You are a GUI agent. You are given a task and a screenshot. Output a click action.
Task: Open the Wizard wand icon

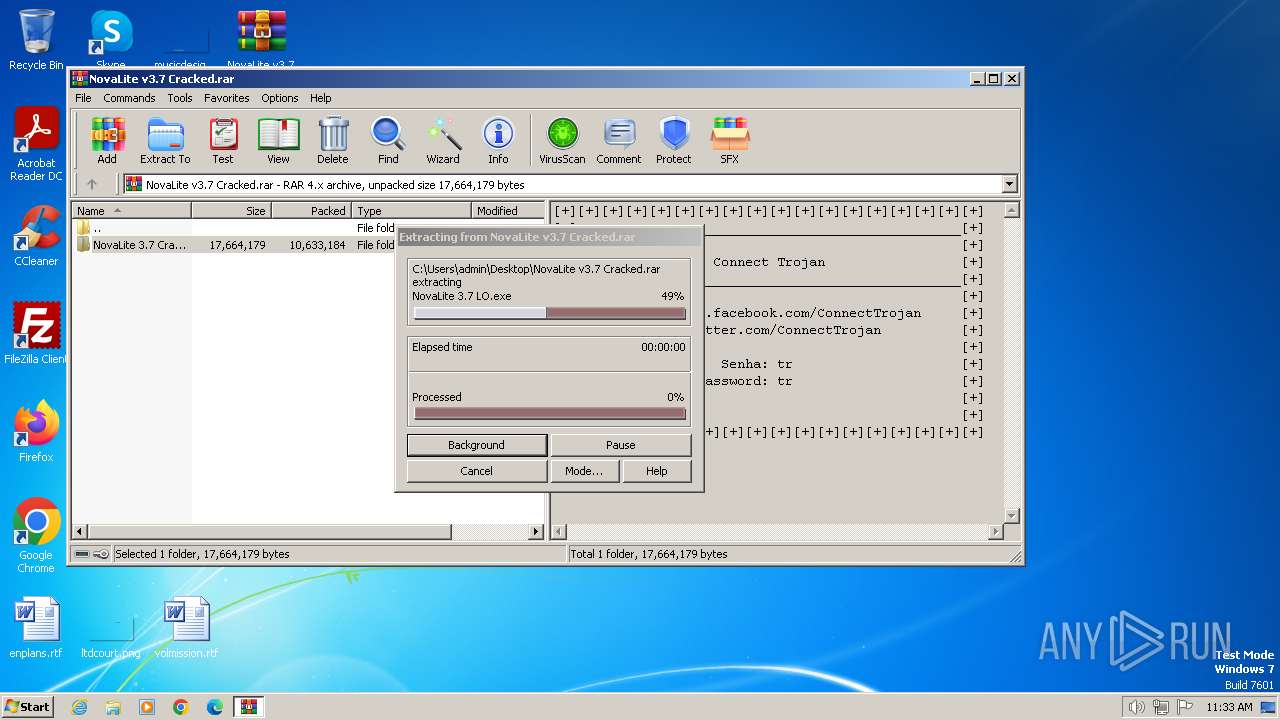(x=443, y=140)
